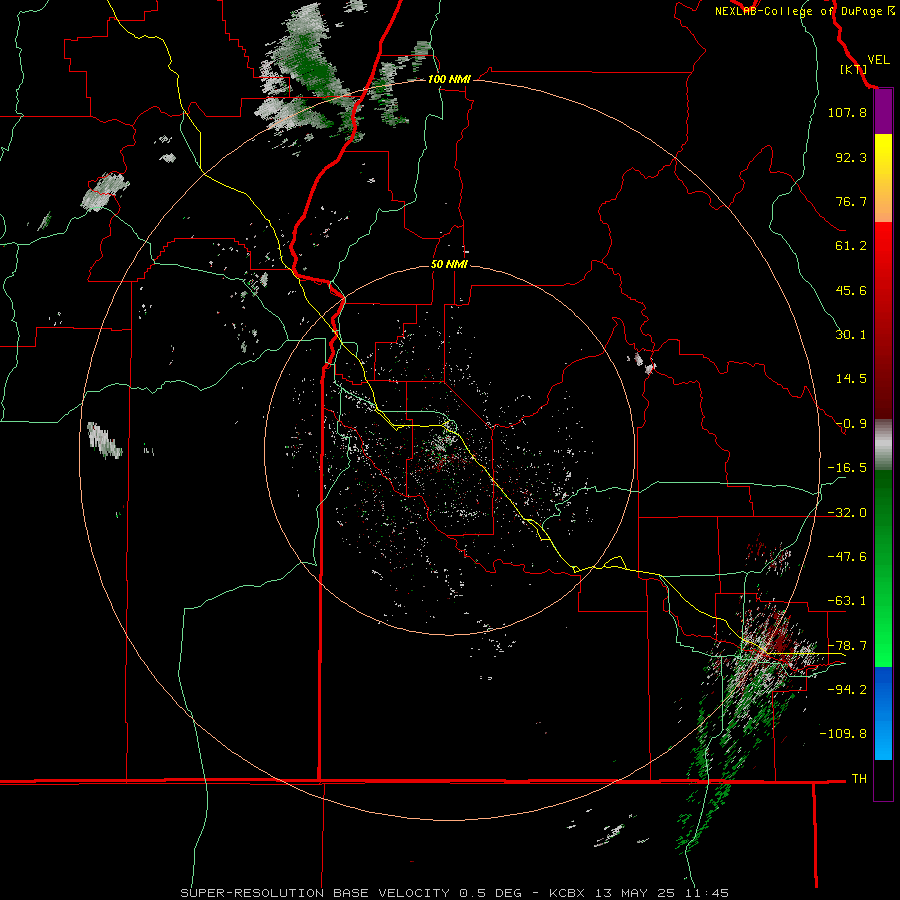900x900 pixels.
Task: Click the KCBX 13 MAY 25 11:45 timestamp
Action: click(639, 893)
